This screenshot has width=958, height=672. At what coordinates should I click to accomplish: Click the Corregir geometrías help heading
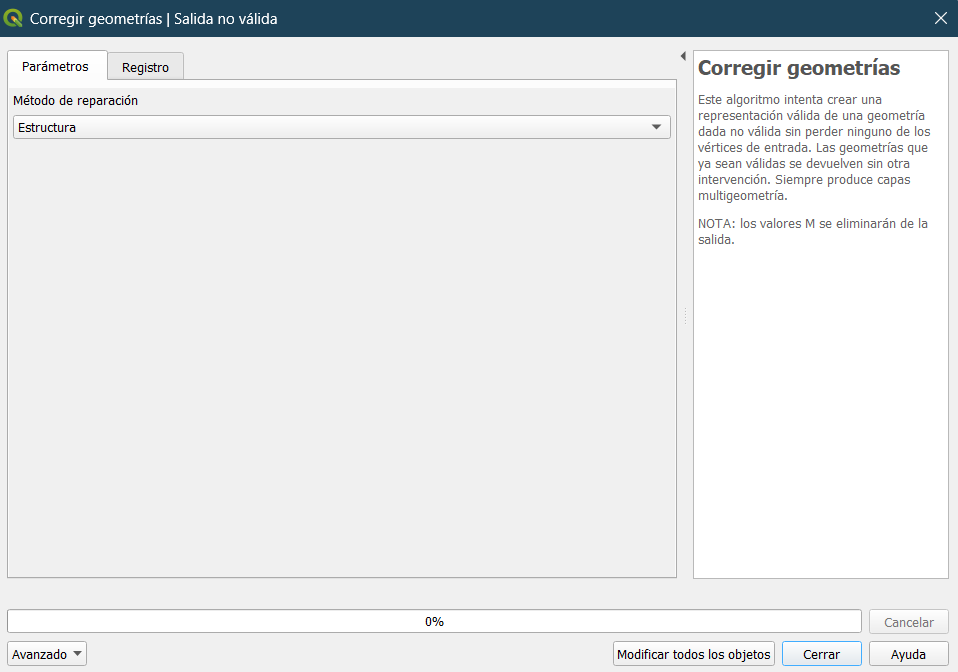799,68
